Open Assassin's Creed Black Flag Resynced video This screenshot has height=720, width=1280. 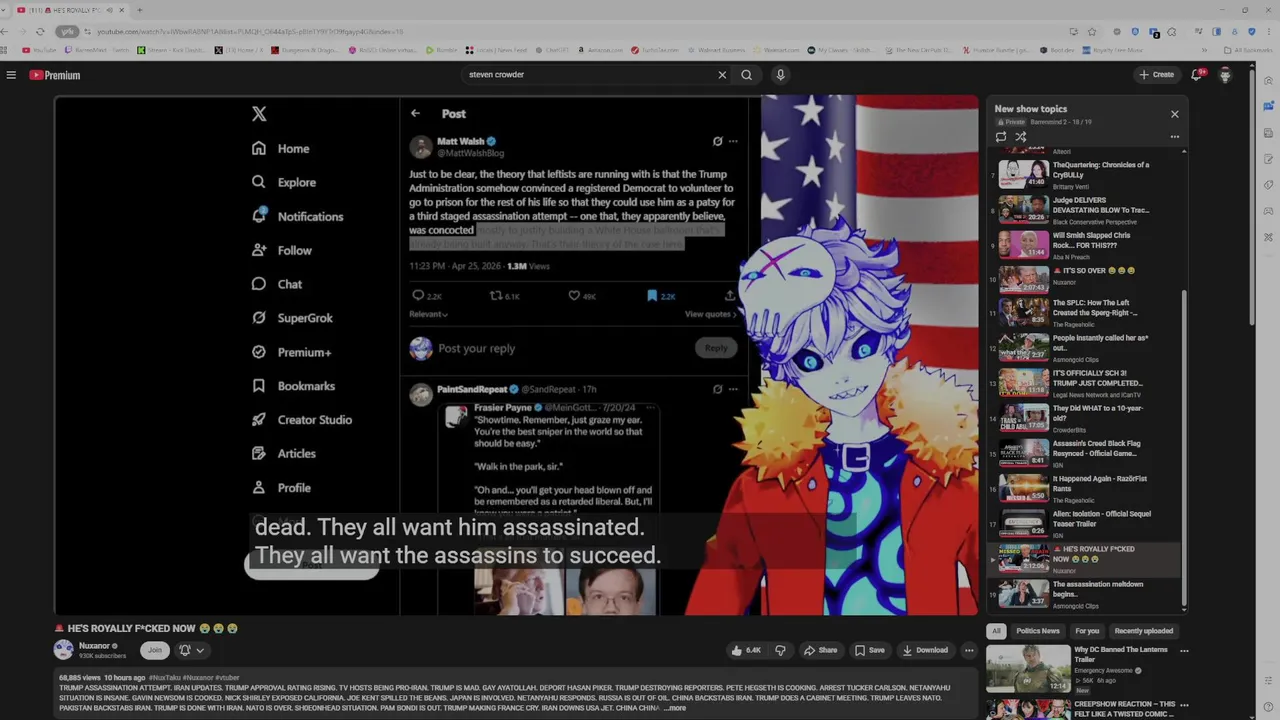coord(1086,453)
